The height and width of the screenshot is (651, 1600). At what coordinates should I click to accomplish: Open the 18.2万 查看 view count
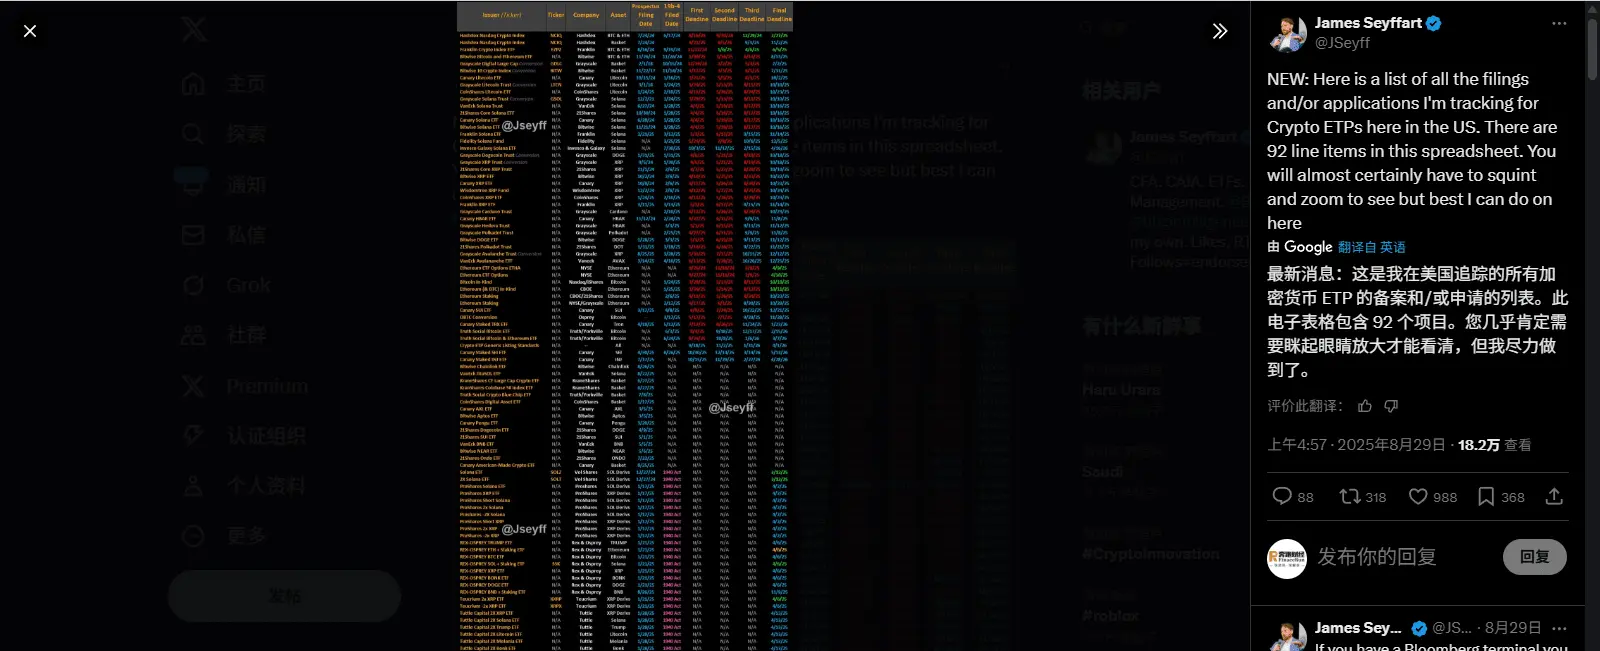(1494, 445)
